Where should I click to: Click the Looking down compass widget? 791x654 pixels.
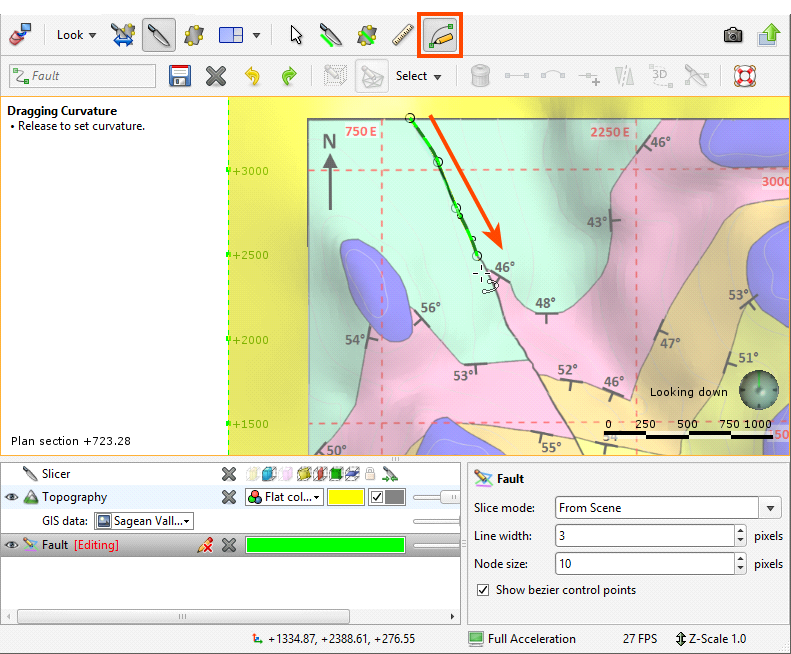758,390
